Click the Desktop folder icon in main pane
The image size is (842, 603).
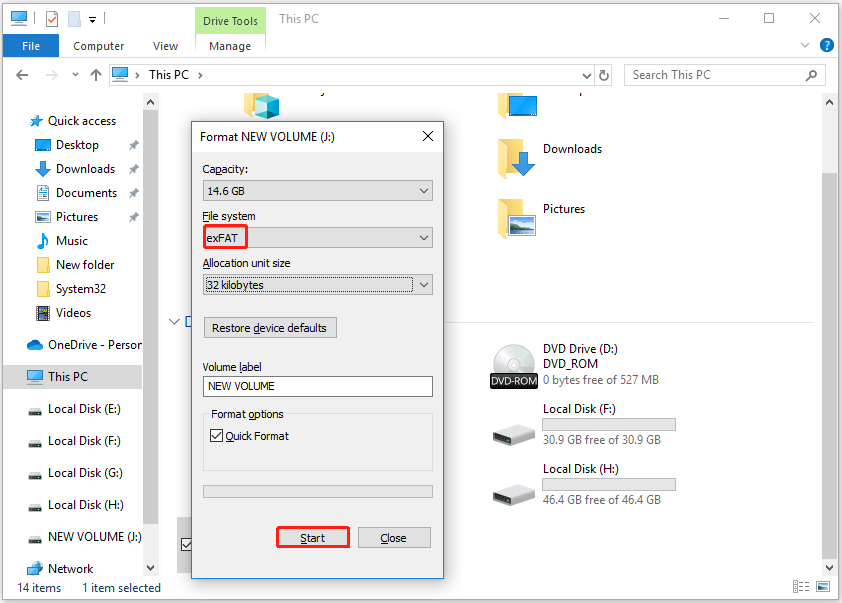517,105
